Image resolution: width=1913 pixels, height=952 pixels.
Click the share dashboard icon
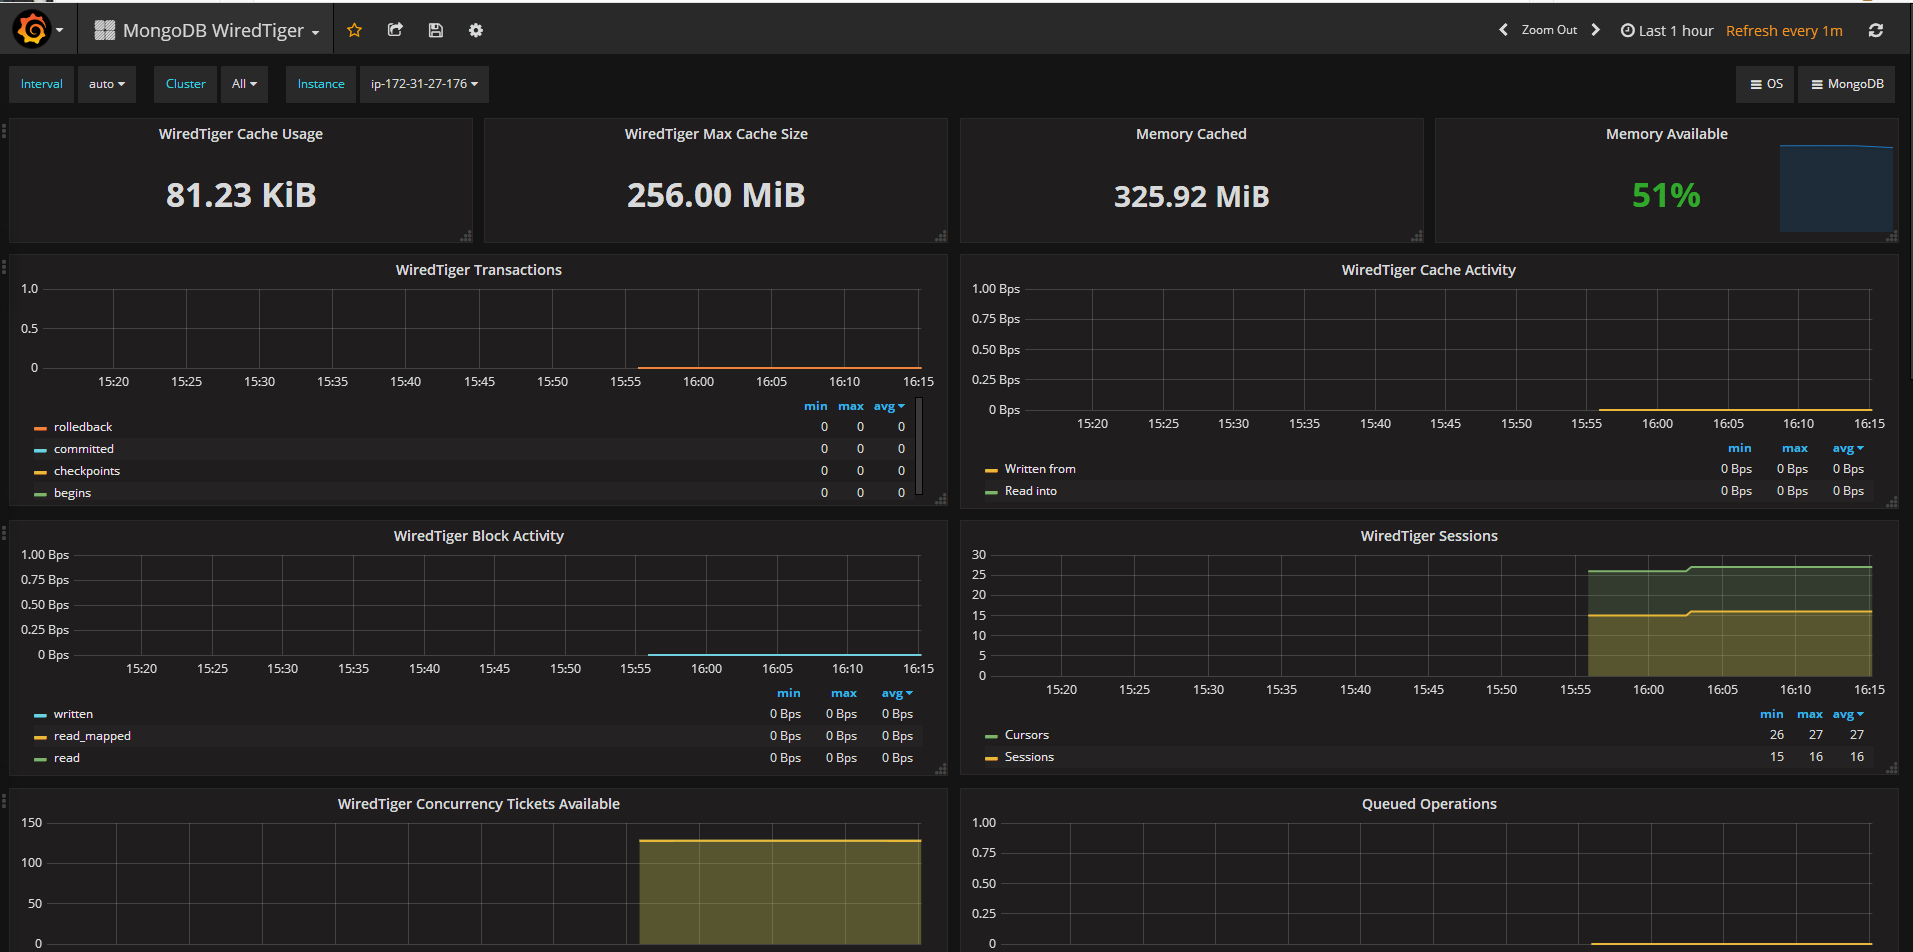click(395, 30)
